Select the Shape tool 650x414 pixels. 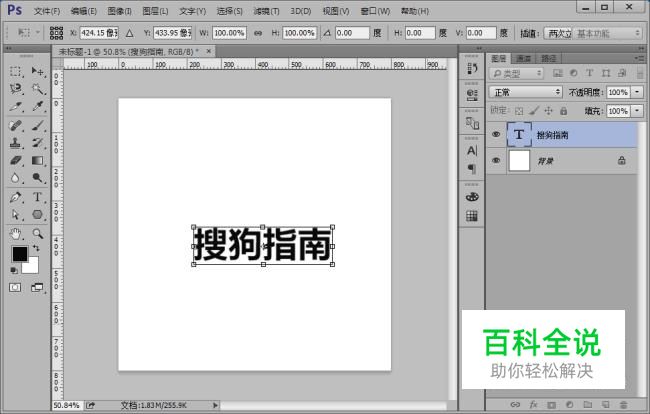pyautogui.click(x=38, y=215)
